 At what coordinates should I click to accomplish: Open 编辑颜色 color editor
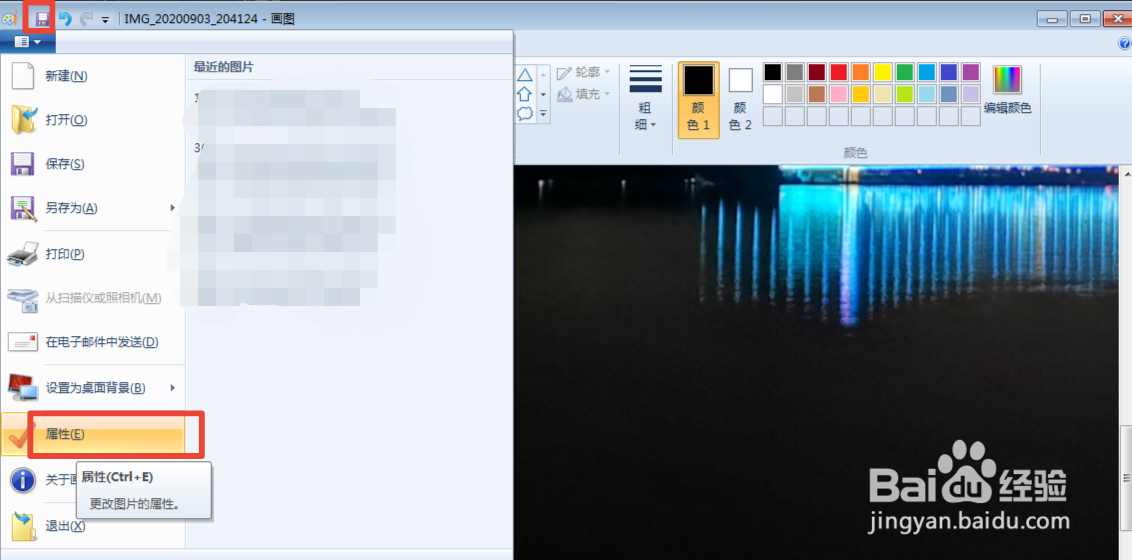pyautogui.click(x=1008, y=91)
